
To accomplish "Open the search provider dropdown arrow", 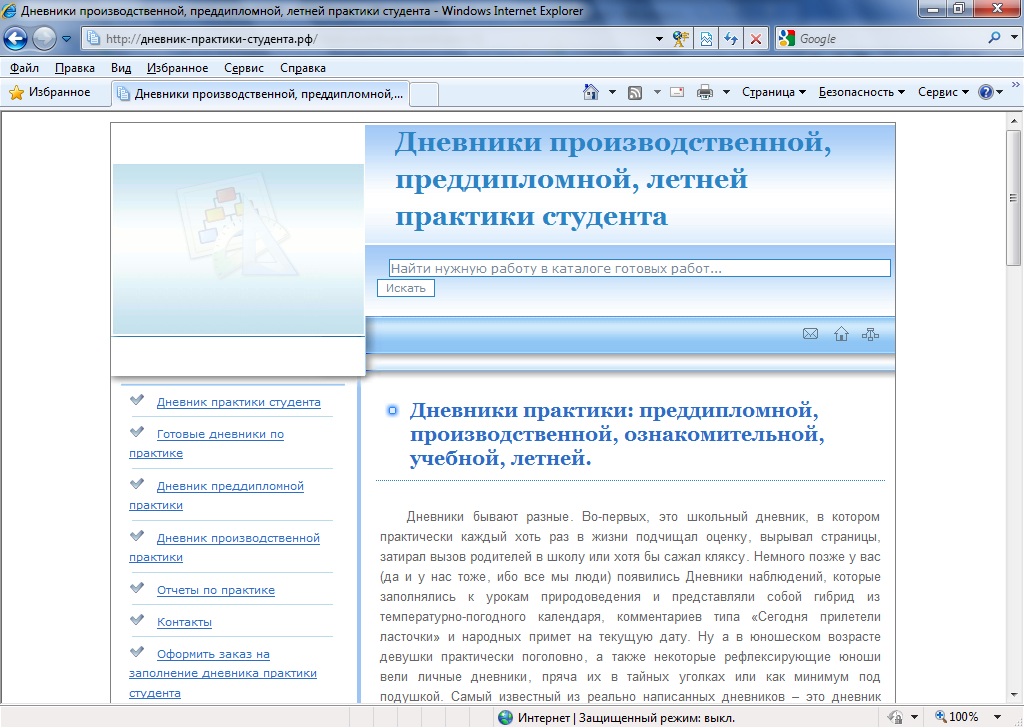I will [1014, 38].
